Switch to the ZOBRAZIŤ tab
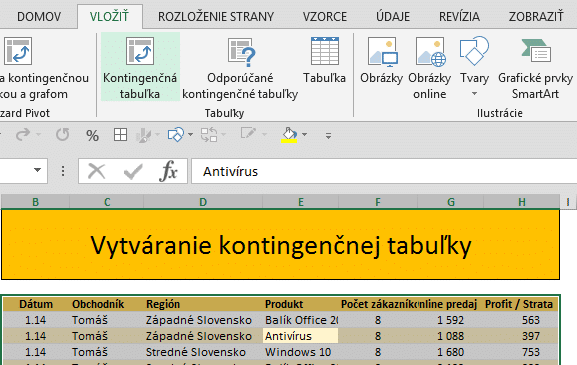Image resolution: width=577 pixels, height=365 pixels. (x=536, y=17)
